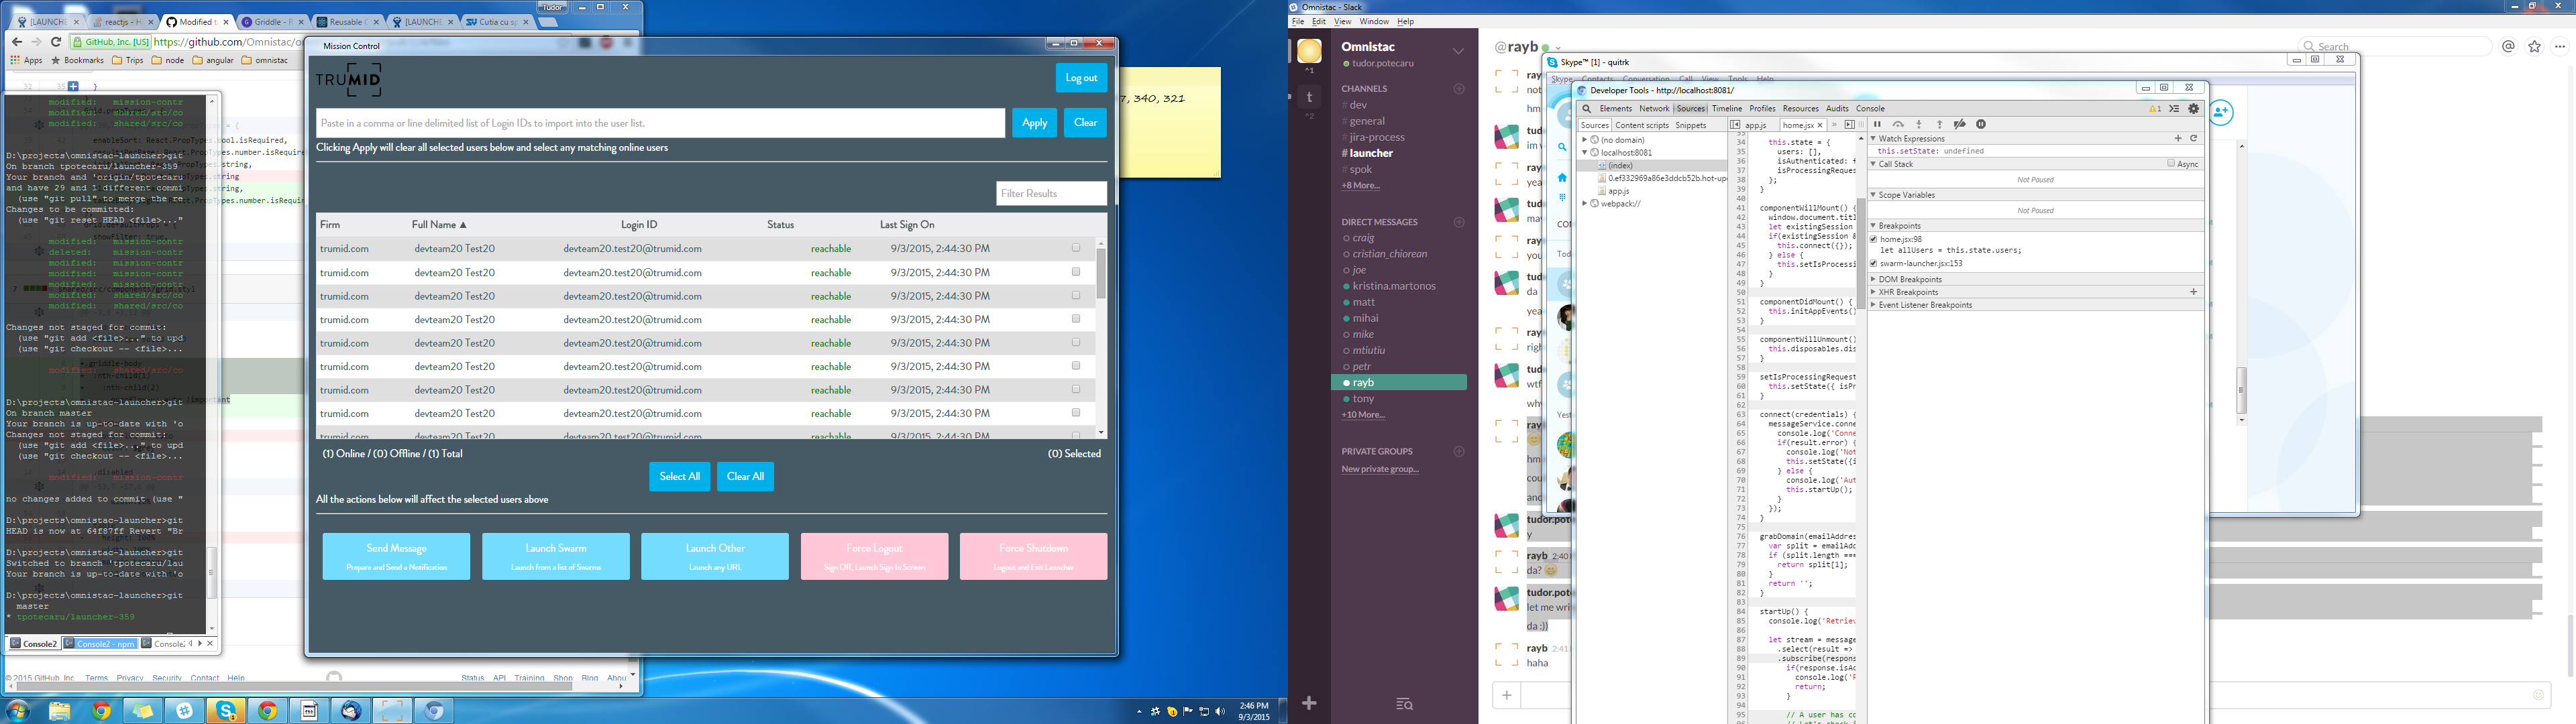Pause script execution in DevTools
Screen dimensions: 2576x724
coord(1877,125)
